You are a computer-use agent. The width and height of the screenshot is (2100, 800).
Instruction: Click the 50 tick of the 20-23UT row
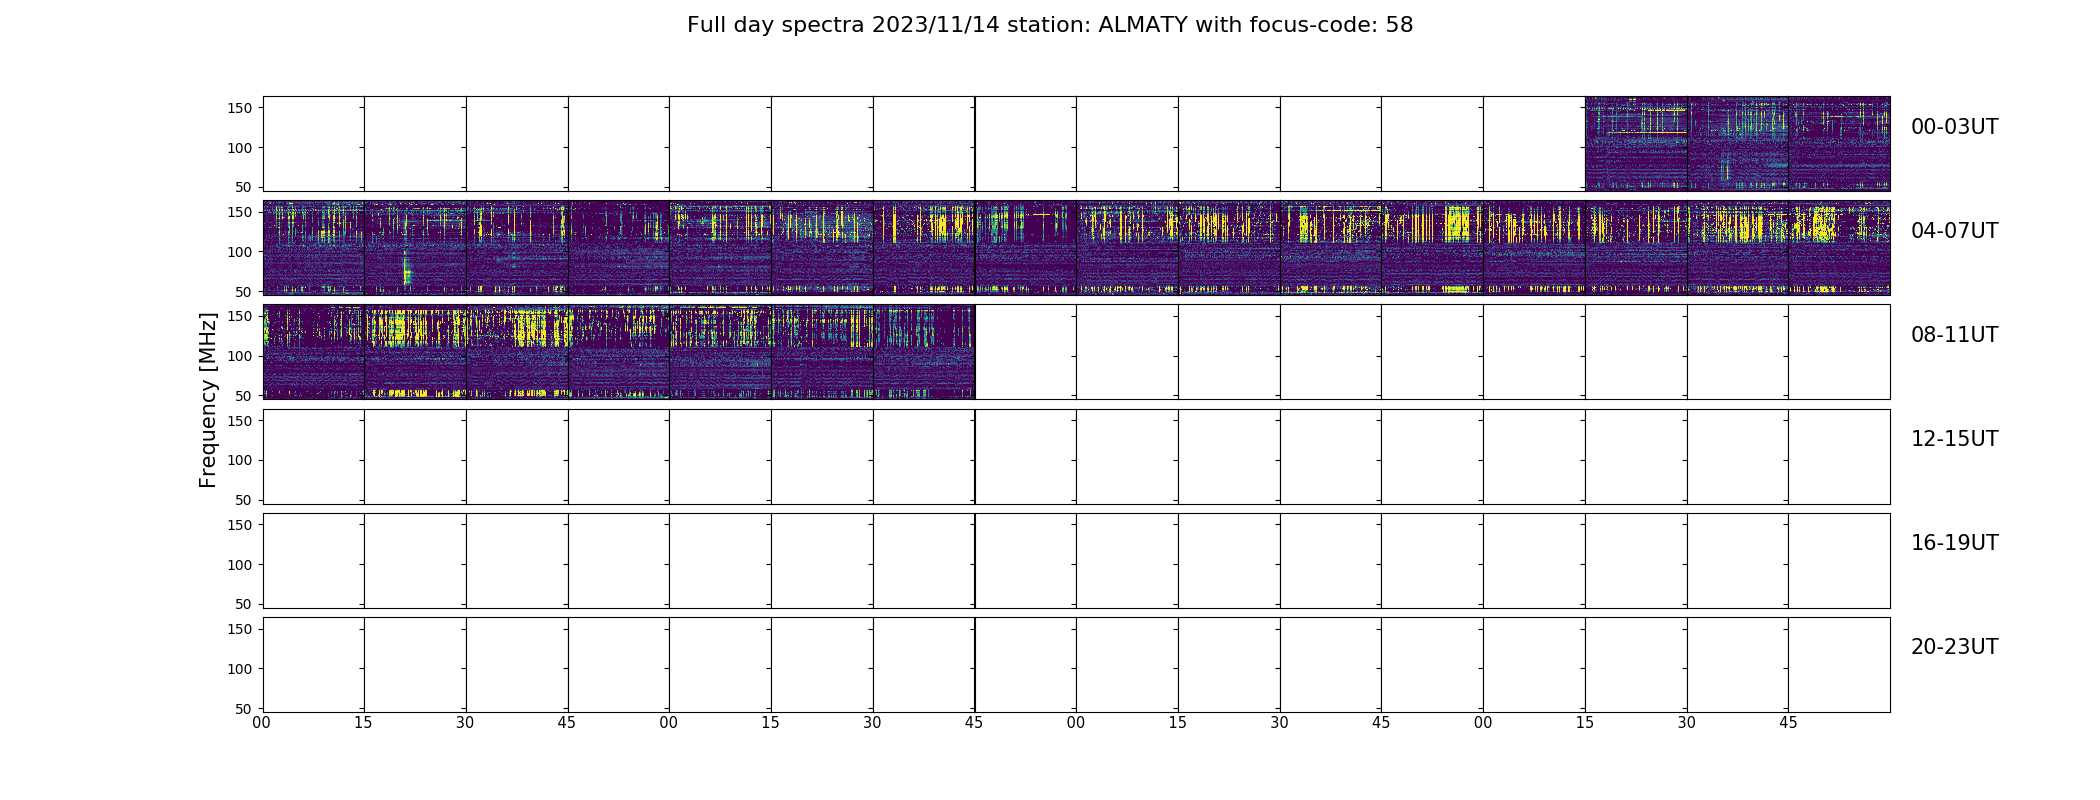(x=245, y=708)
